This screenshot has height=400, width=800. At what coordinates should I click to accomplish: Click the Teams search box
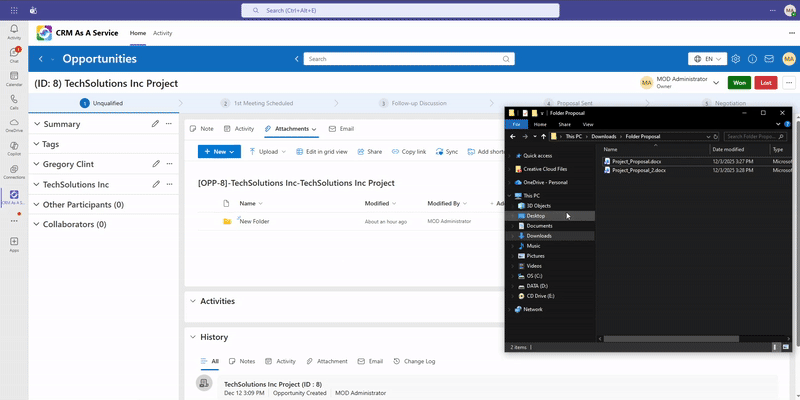click(400, 10)
